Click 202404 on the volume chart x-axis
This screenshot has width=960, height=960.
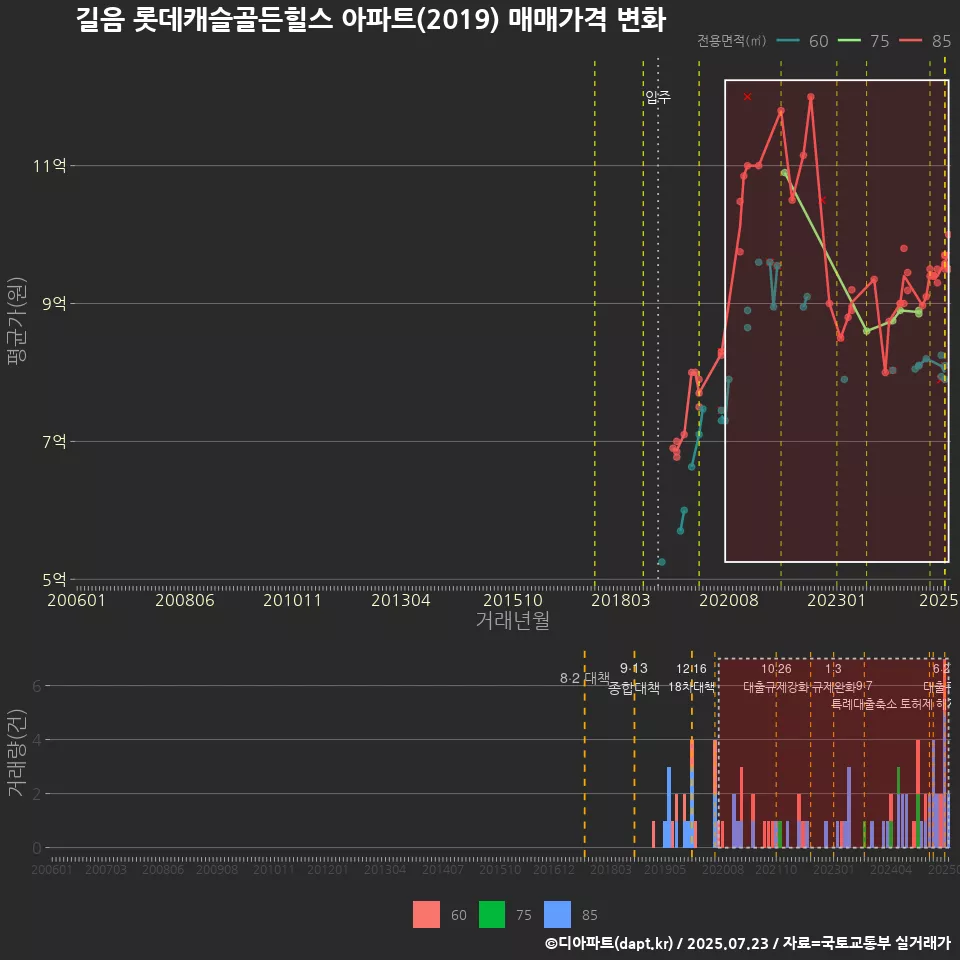[x=891, y=869]
